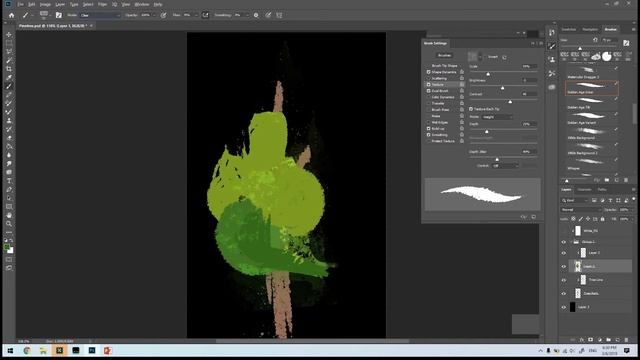Viewport: 640px width, 360px height.
Task: Select White Background brush preset
Action: click(592, 133)
